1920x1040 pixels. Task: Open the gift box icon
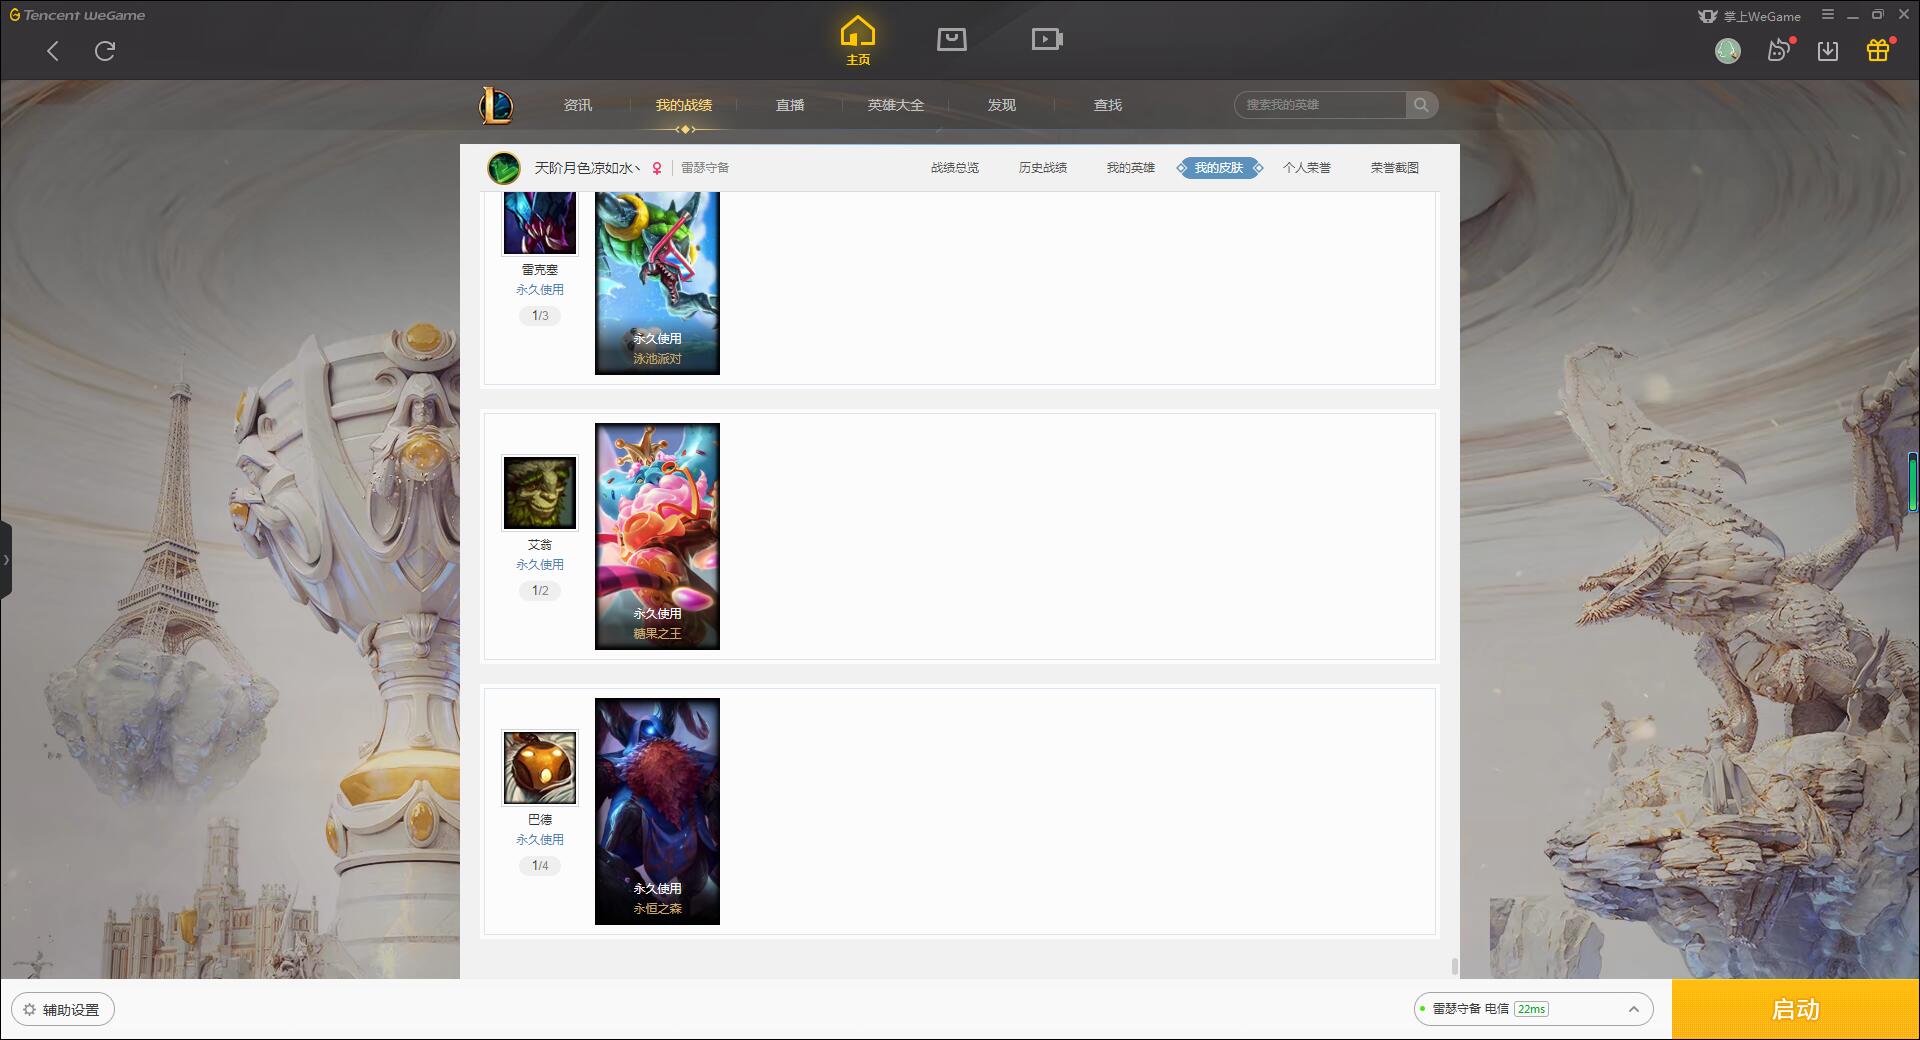(x=1879, y=50)
